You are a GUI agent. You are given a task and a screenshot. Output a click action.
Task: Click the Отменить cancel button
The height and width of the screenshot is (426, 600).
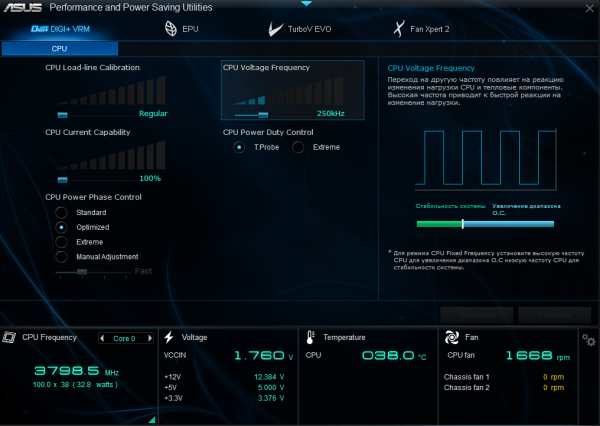point(554,315)
